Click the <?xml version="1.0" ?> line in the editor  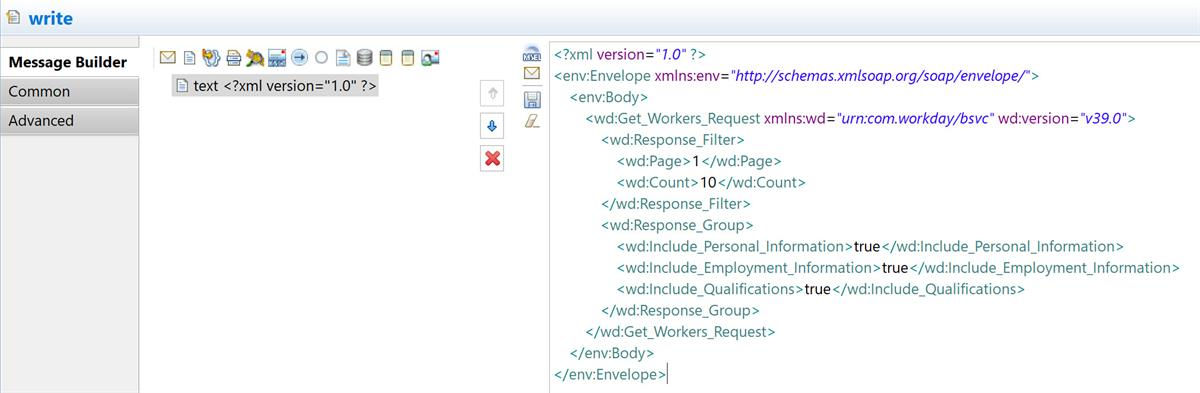click(x=631, y=54)
